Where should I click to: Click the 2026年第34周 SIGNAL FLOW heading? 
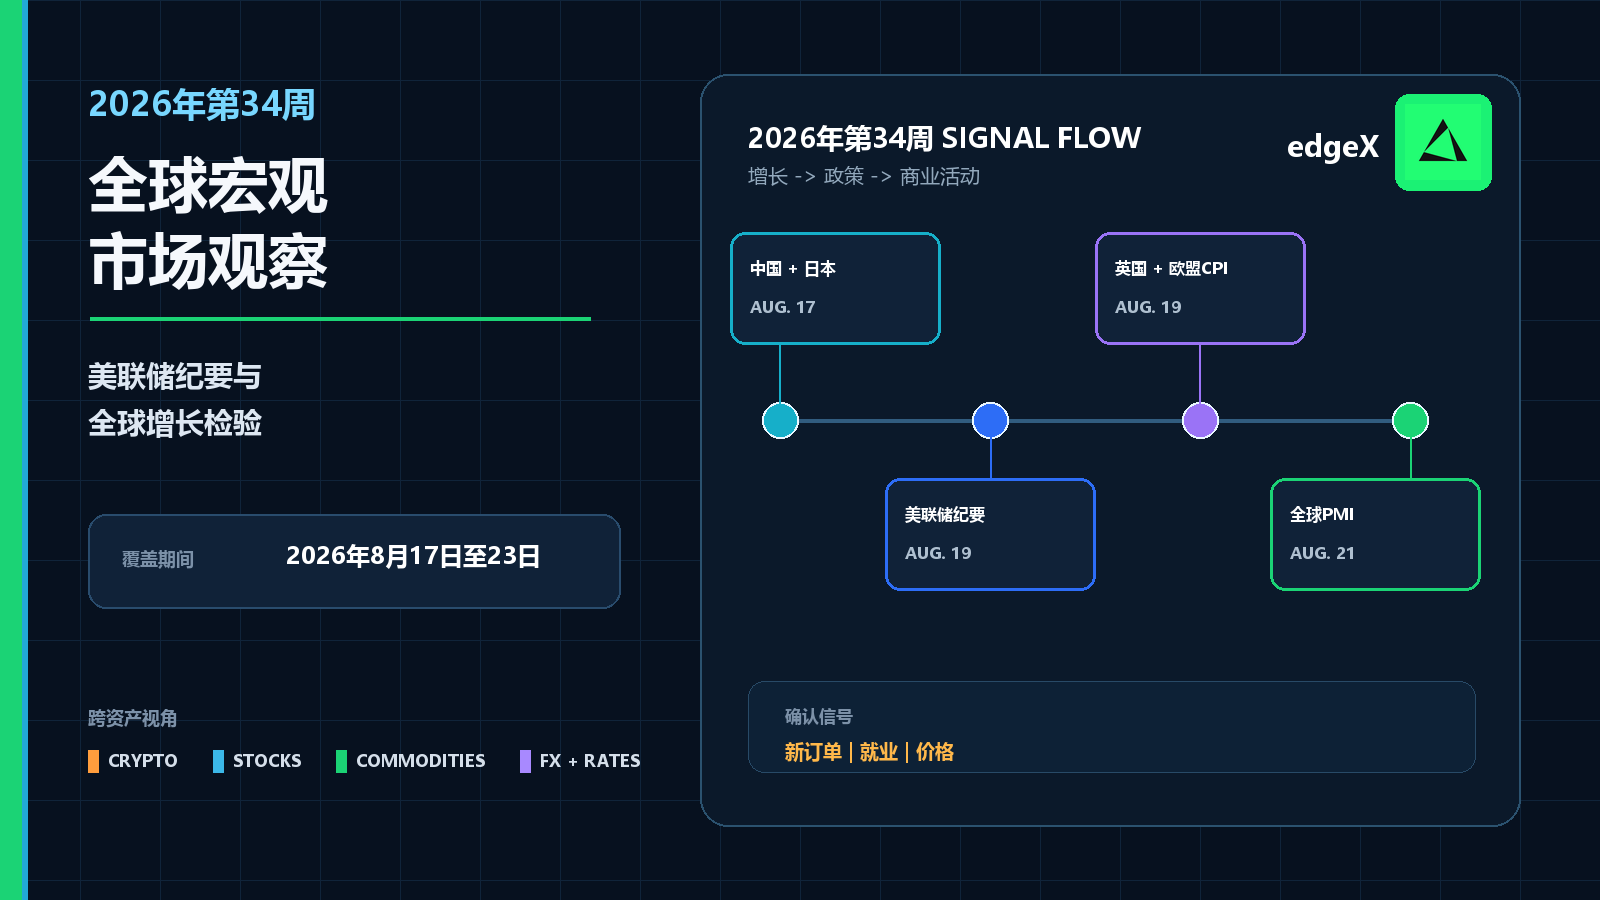point(944,138)
